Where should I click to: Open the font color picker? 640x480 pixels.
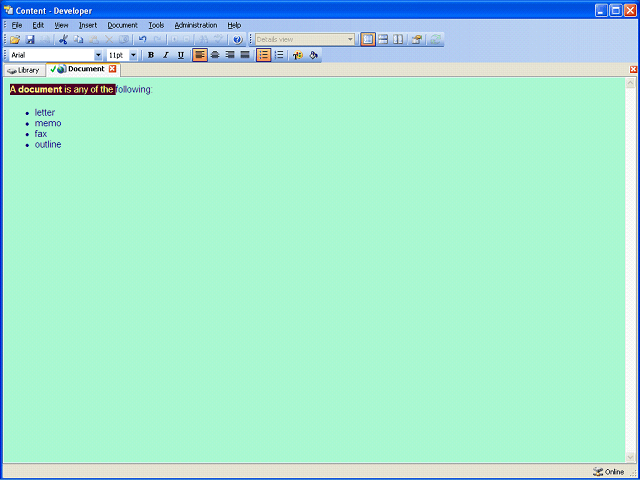(298, 55)
